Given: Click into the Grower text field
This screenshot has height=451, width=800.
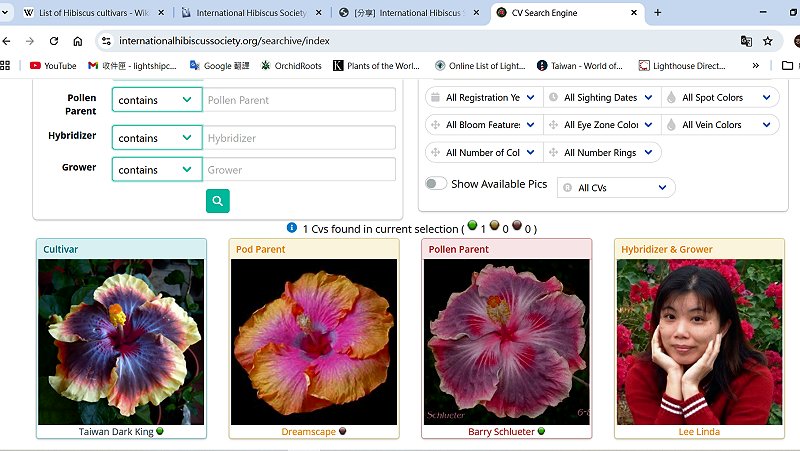Looking at the screenshot, I should [299, 170].
